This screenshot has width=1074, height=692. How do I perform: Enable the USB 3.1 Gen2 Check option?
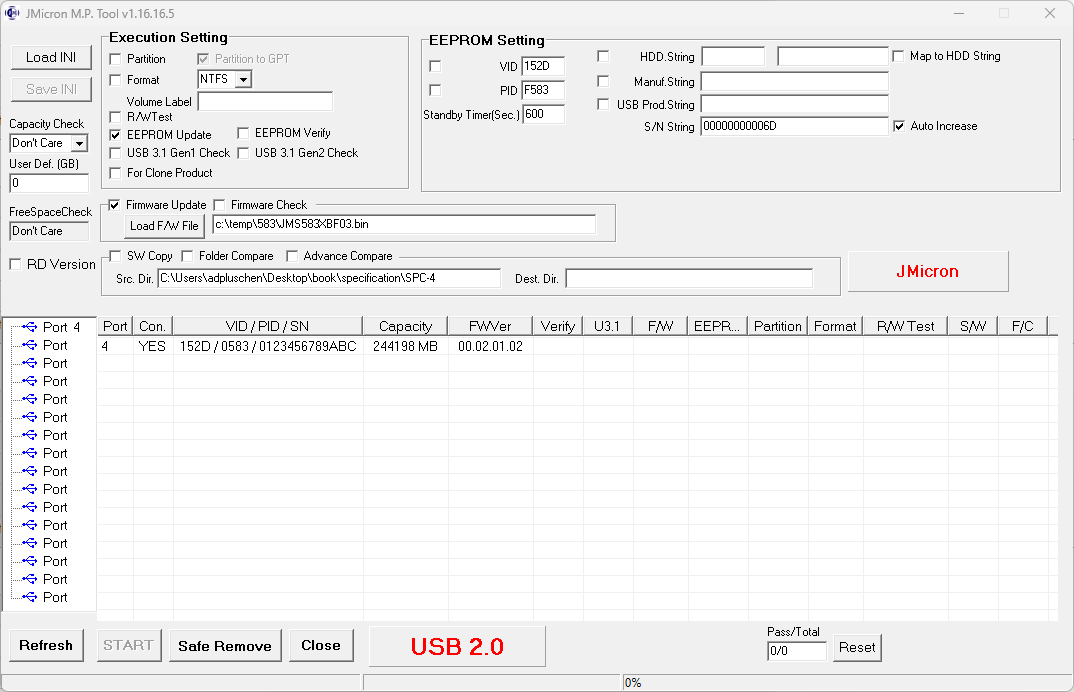click(x=243, y=153)
